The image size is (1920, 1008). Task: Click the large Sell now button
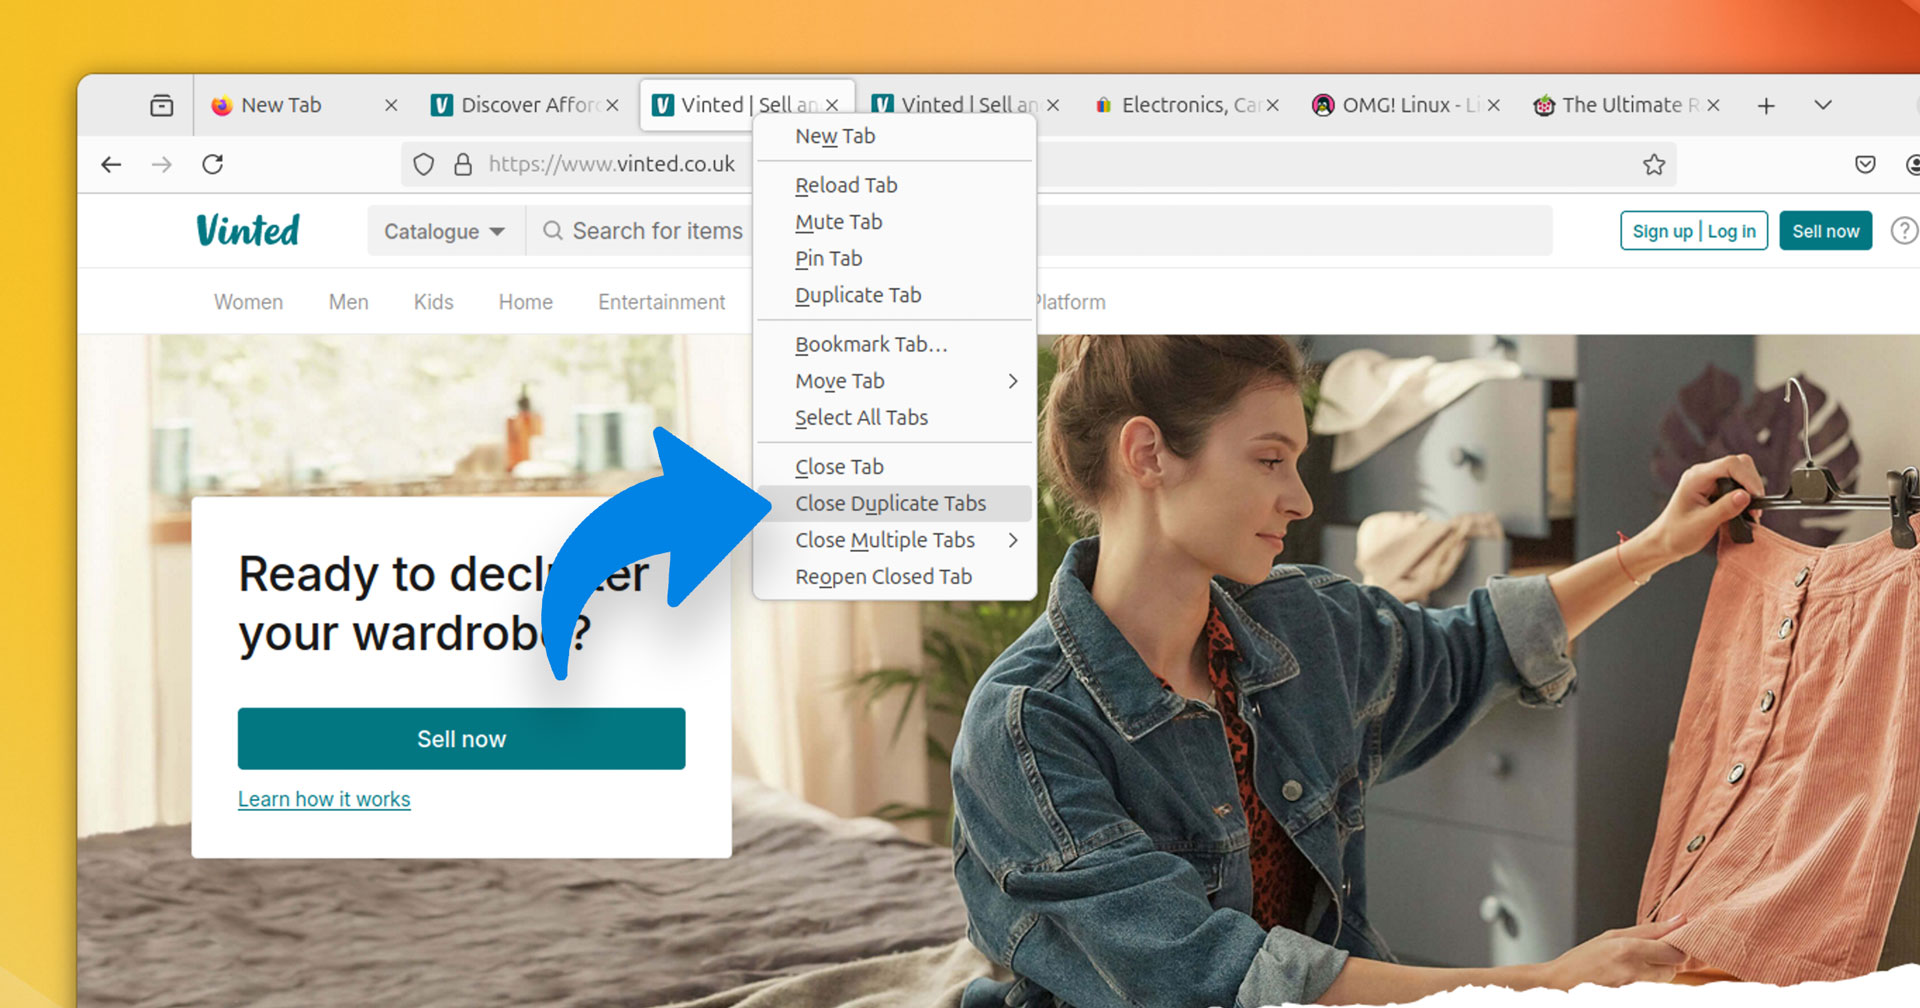click(461, 739)
